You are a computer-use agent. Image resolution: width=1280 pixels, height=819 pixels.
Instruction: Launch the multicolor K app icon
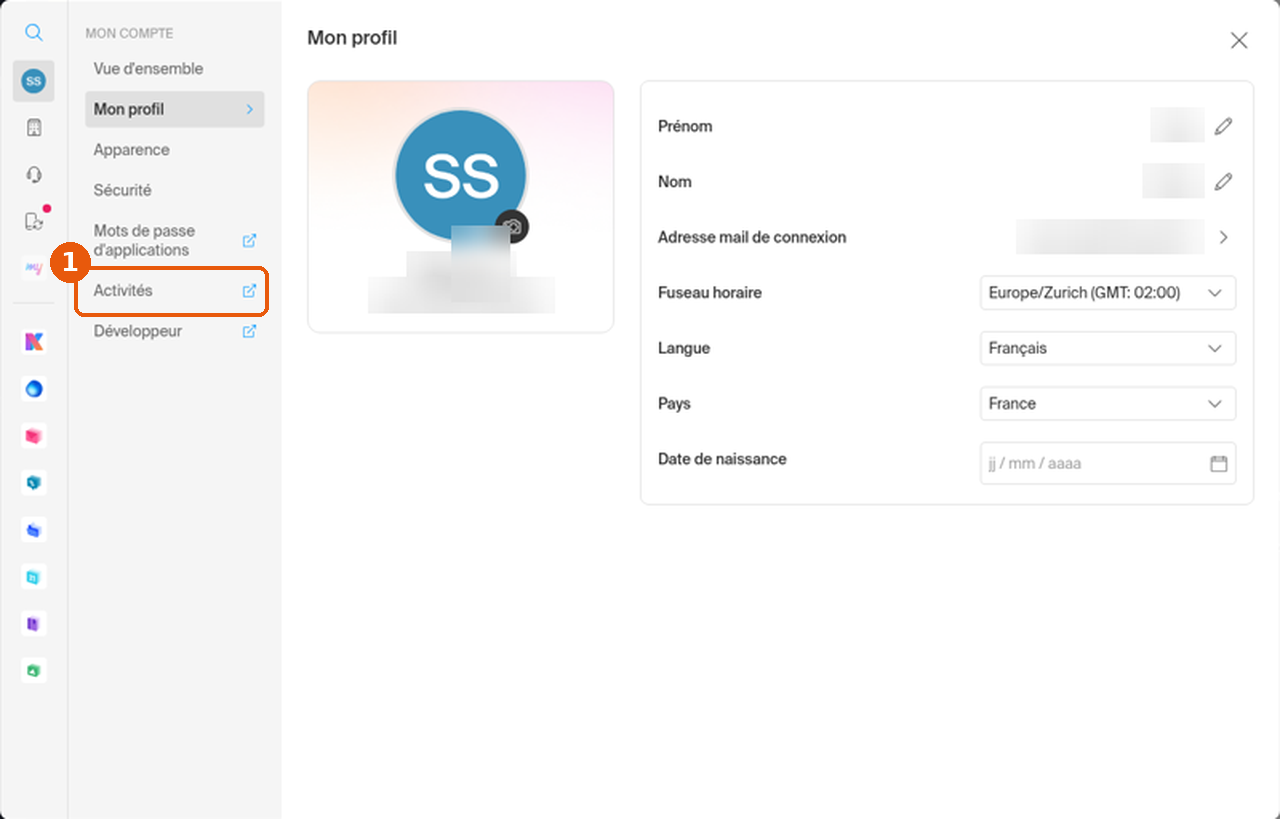click(x=34, y=342)
